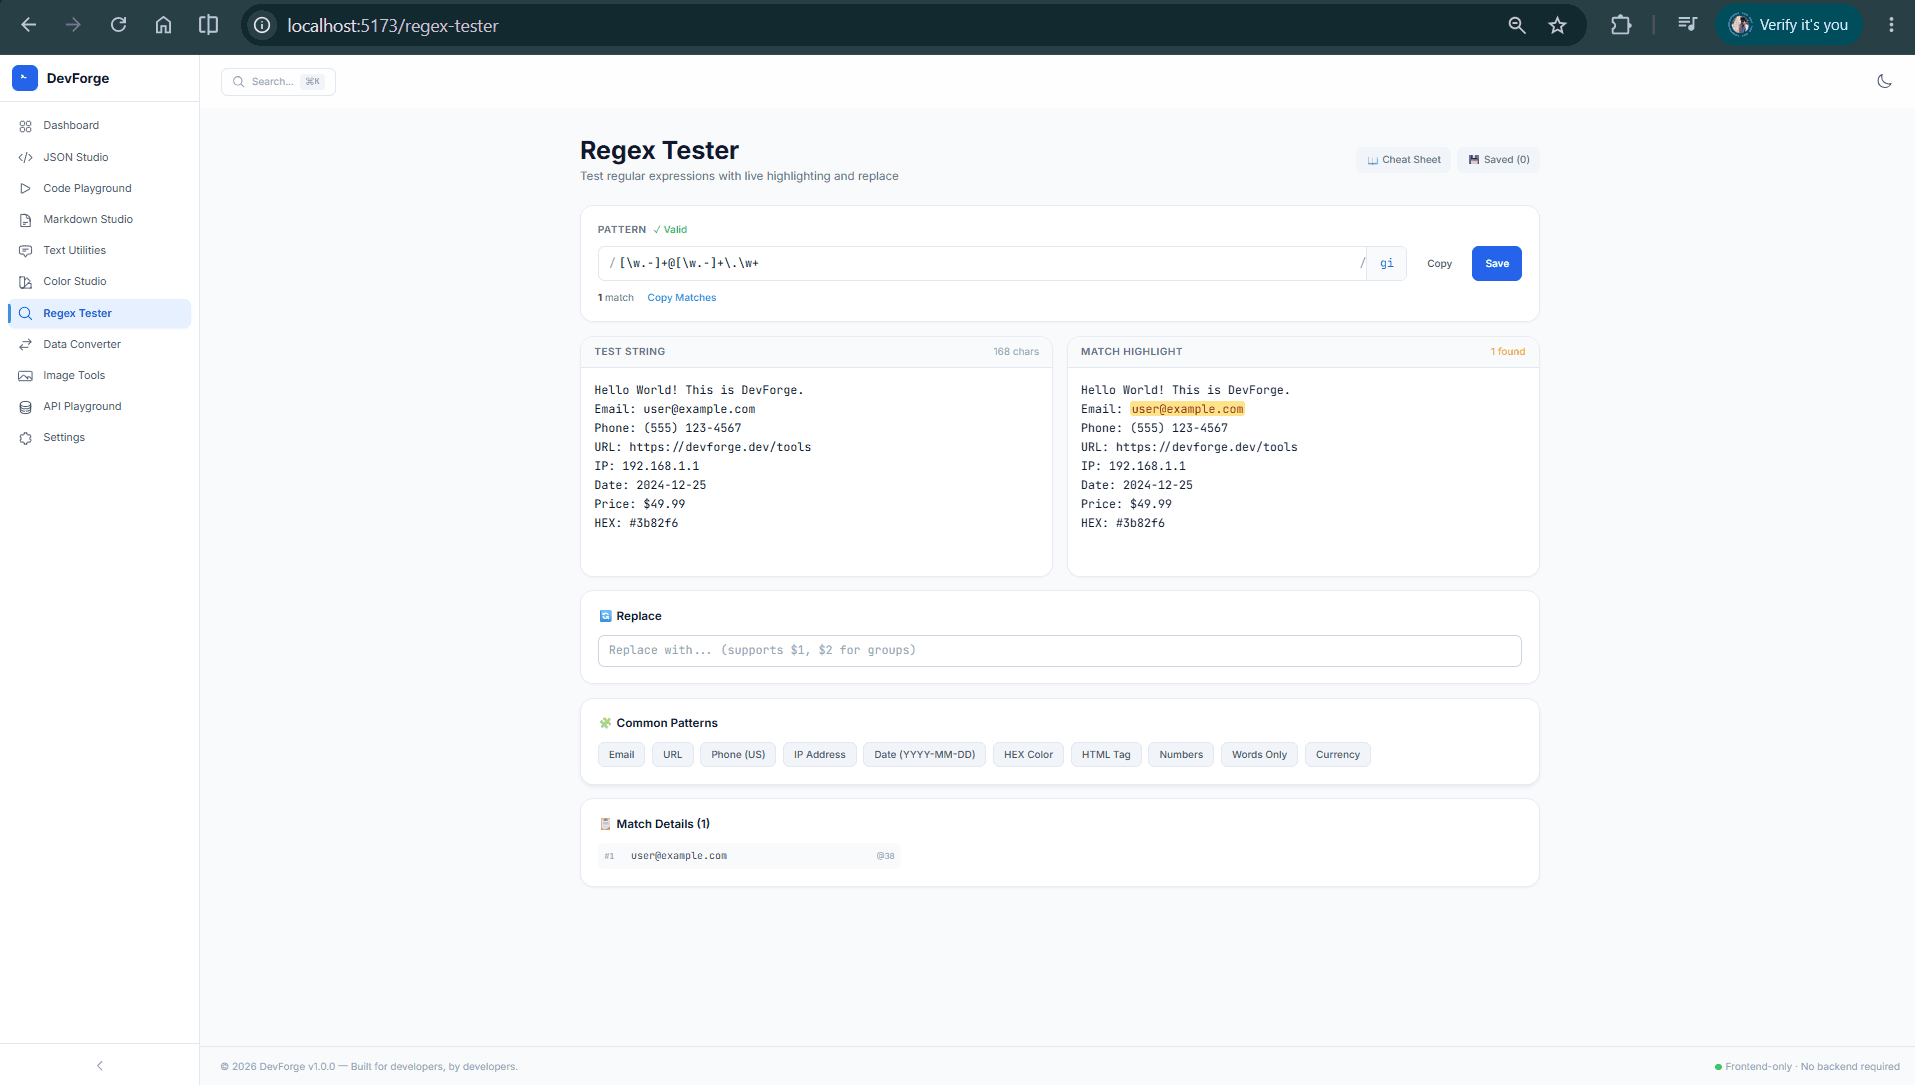Click the API Playground database icon

pos(26,407)
